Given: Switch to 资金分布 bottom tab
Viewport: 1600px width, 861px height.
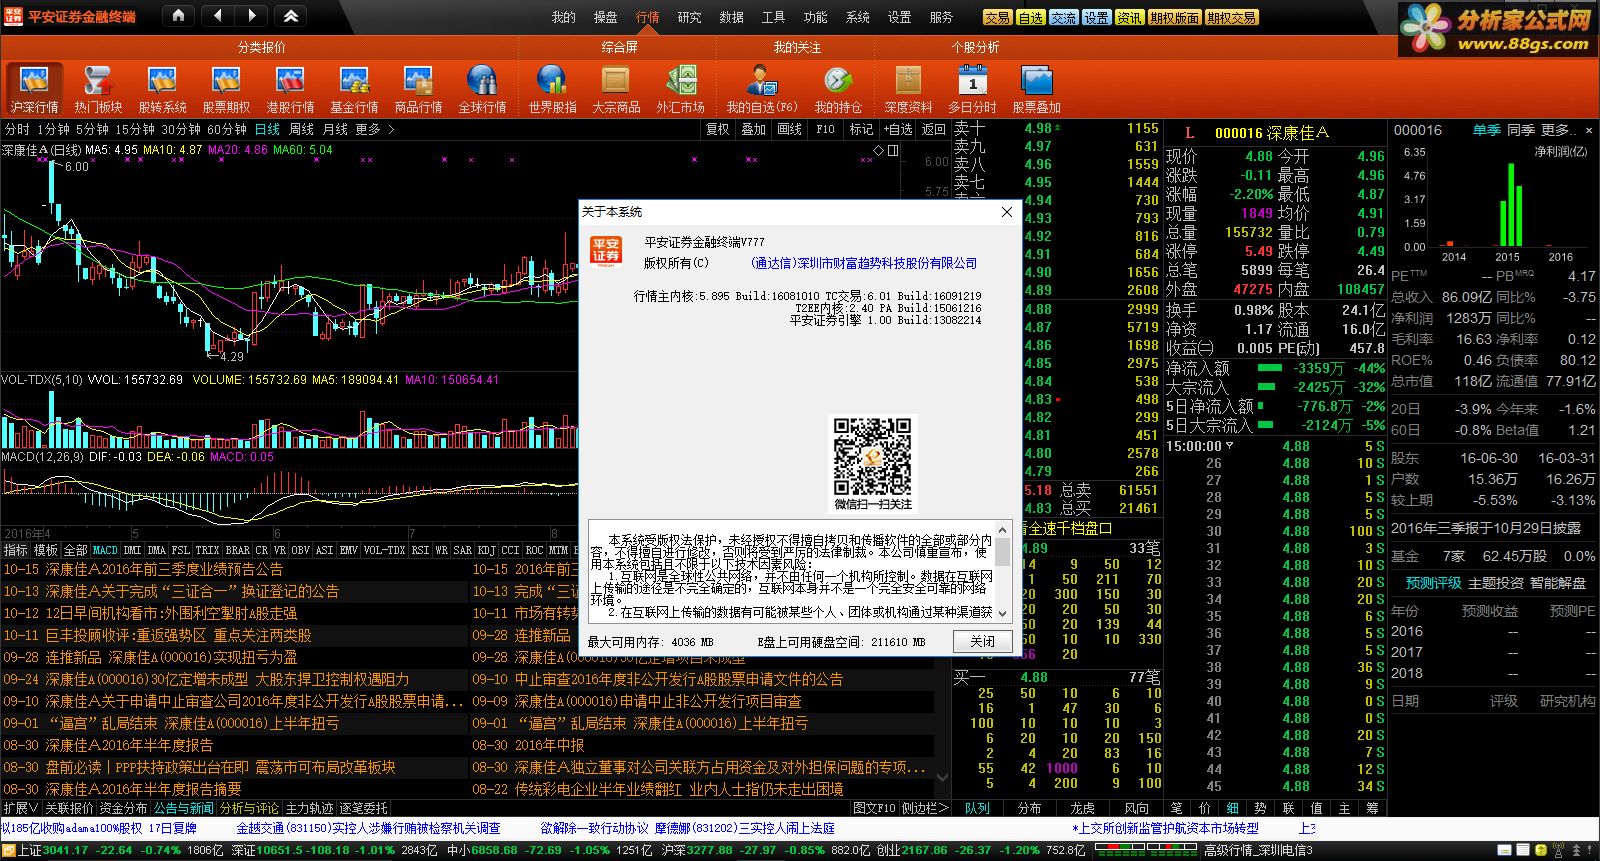Looking at the screenshot, I should tap(124, 808).
